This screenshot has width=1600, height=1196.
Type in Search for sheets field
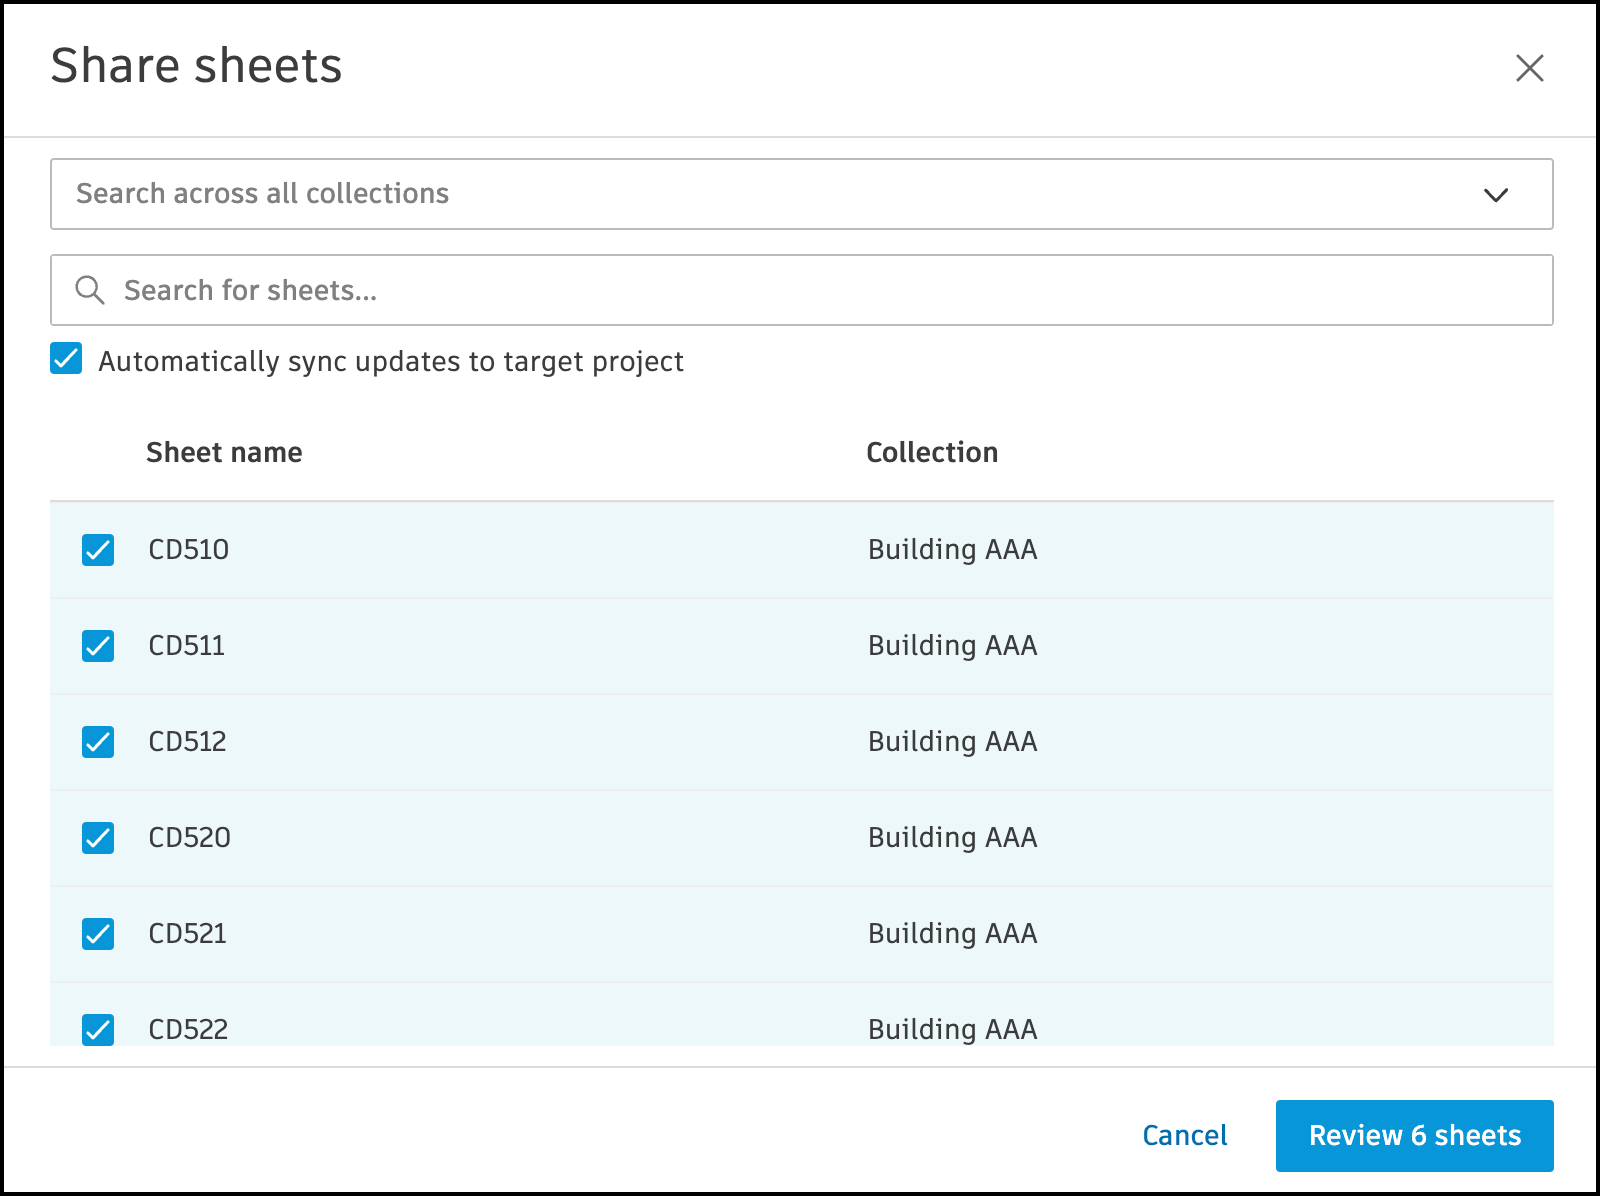click(800, 290)
